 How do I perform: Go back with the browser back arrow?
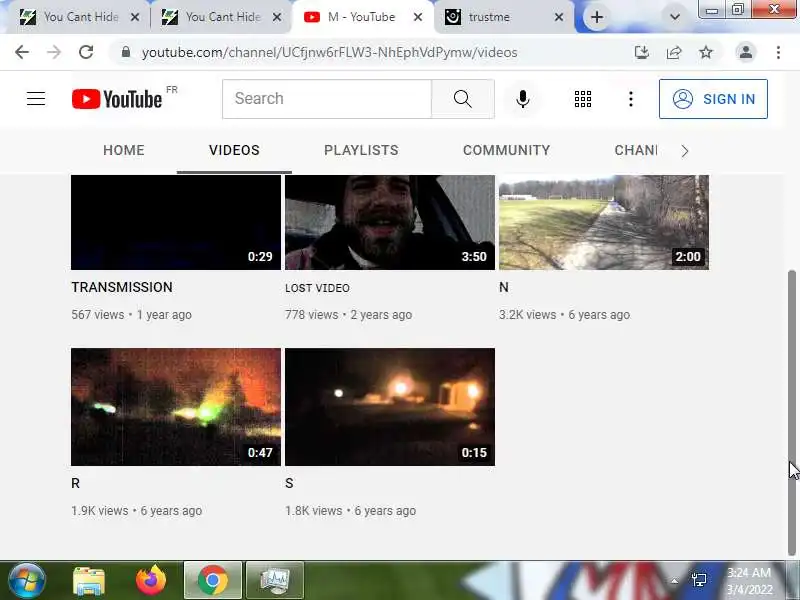[22, 52]
